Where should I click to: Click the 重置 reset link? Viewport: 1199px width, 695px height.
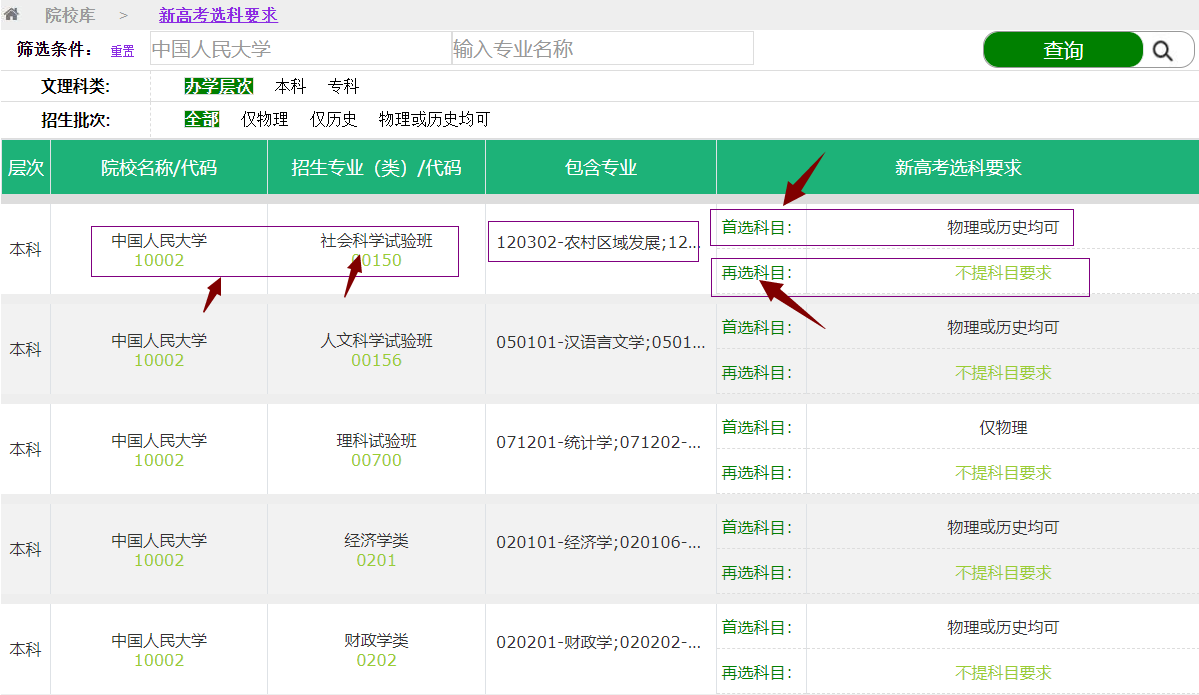click(x=122, y=51)
